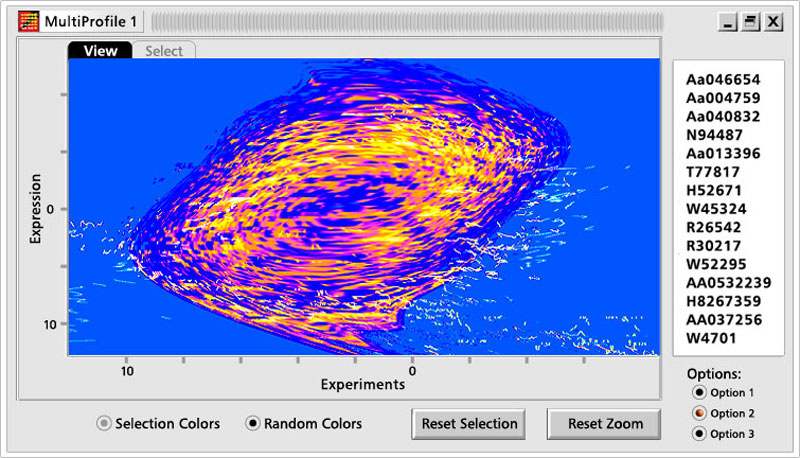Maximize the MultiProfile 1 window

(x=751, y=22)
